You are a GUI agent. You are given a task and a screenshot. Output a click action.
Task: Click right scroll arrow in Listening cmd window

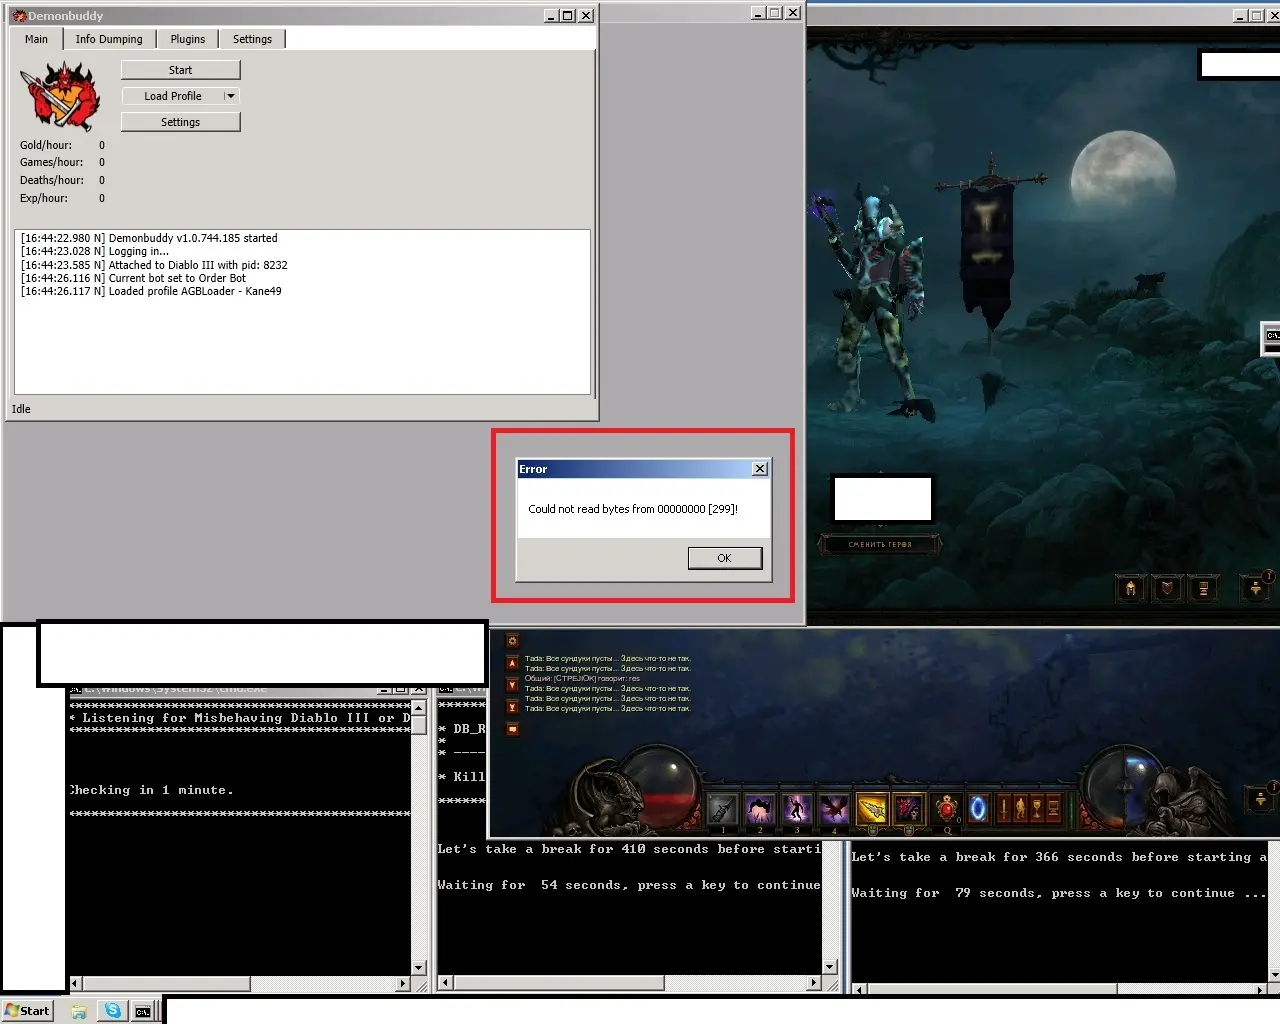tap(403, 984)
